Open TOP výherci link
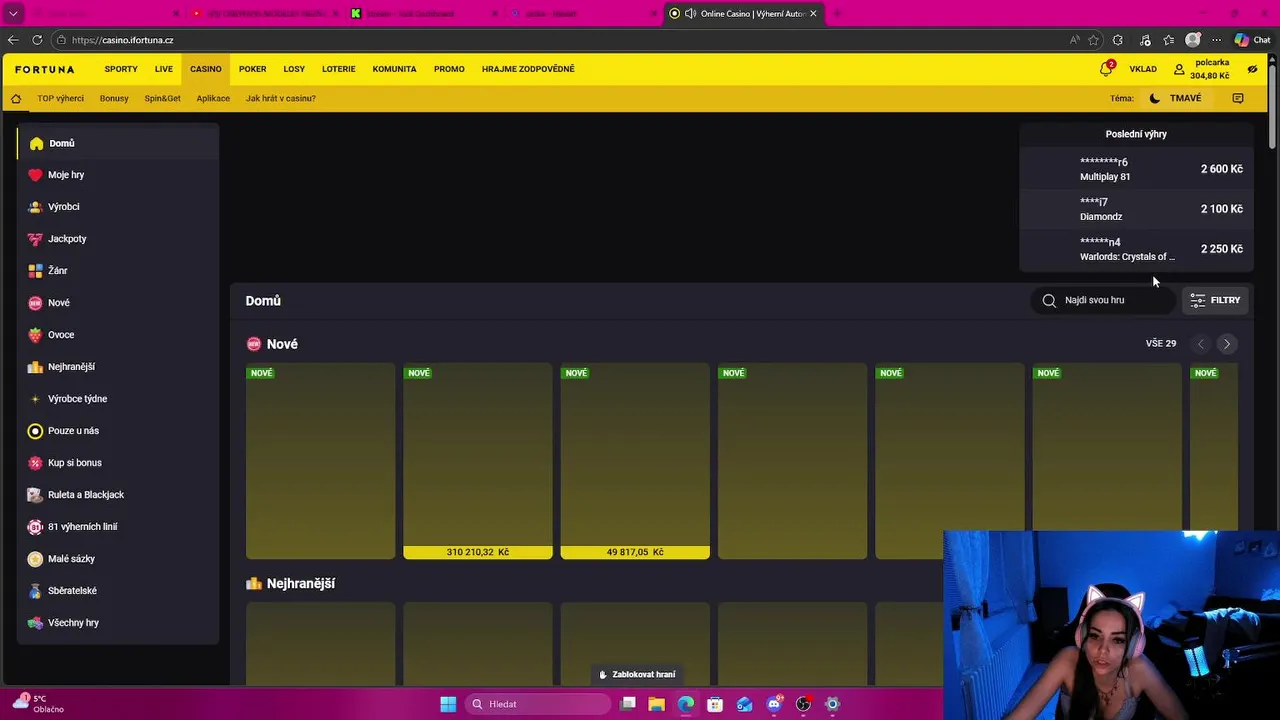 click(x=61, y=98)
